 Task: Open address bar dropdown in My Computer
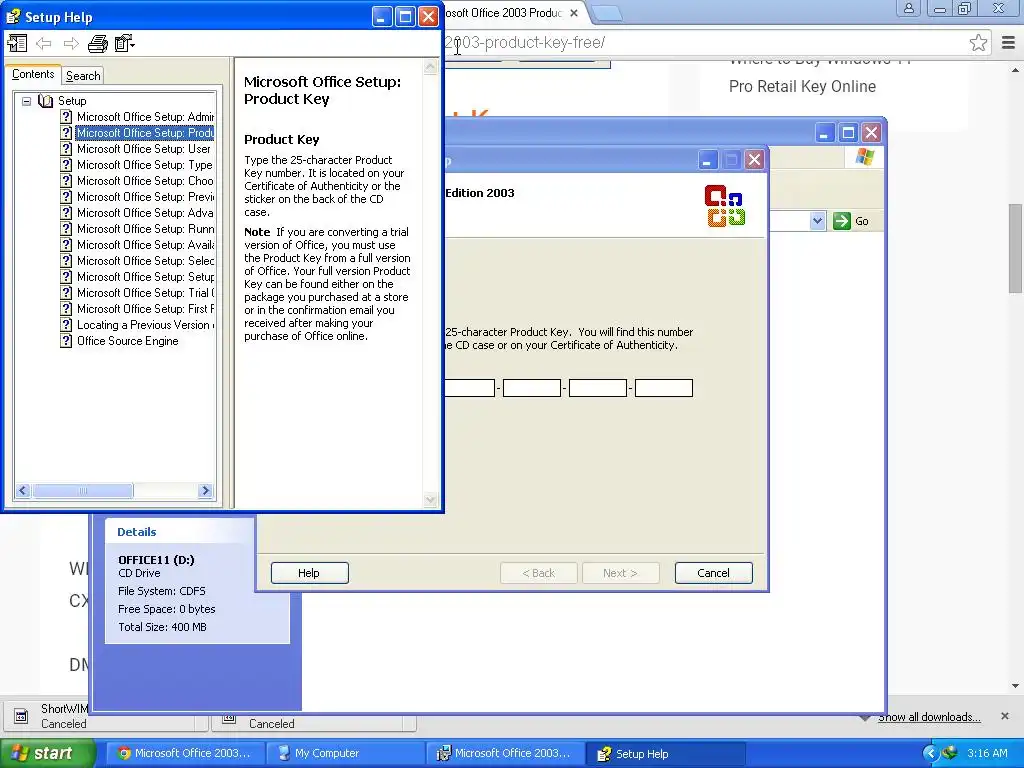817,221
